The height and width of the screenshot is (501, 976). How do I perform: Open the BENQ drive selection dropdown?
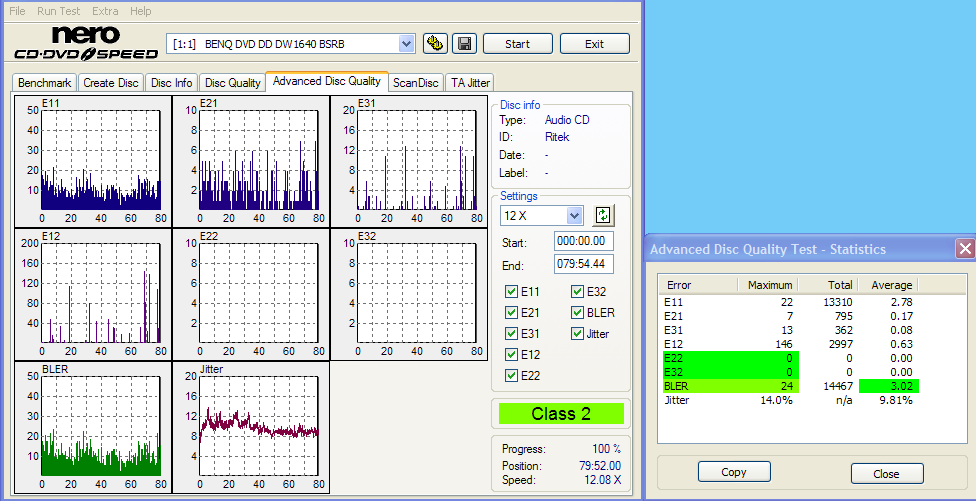pos(406,43)
